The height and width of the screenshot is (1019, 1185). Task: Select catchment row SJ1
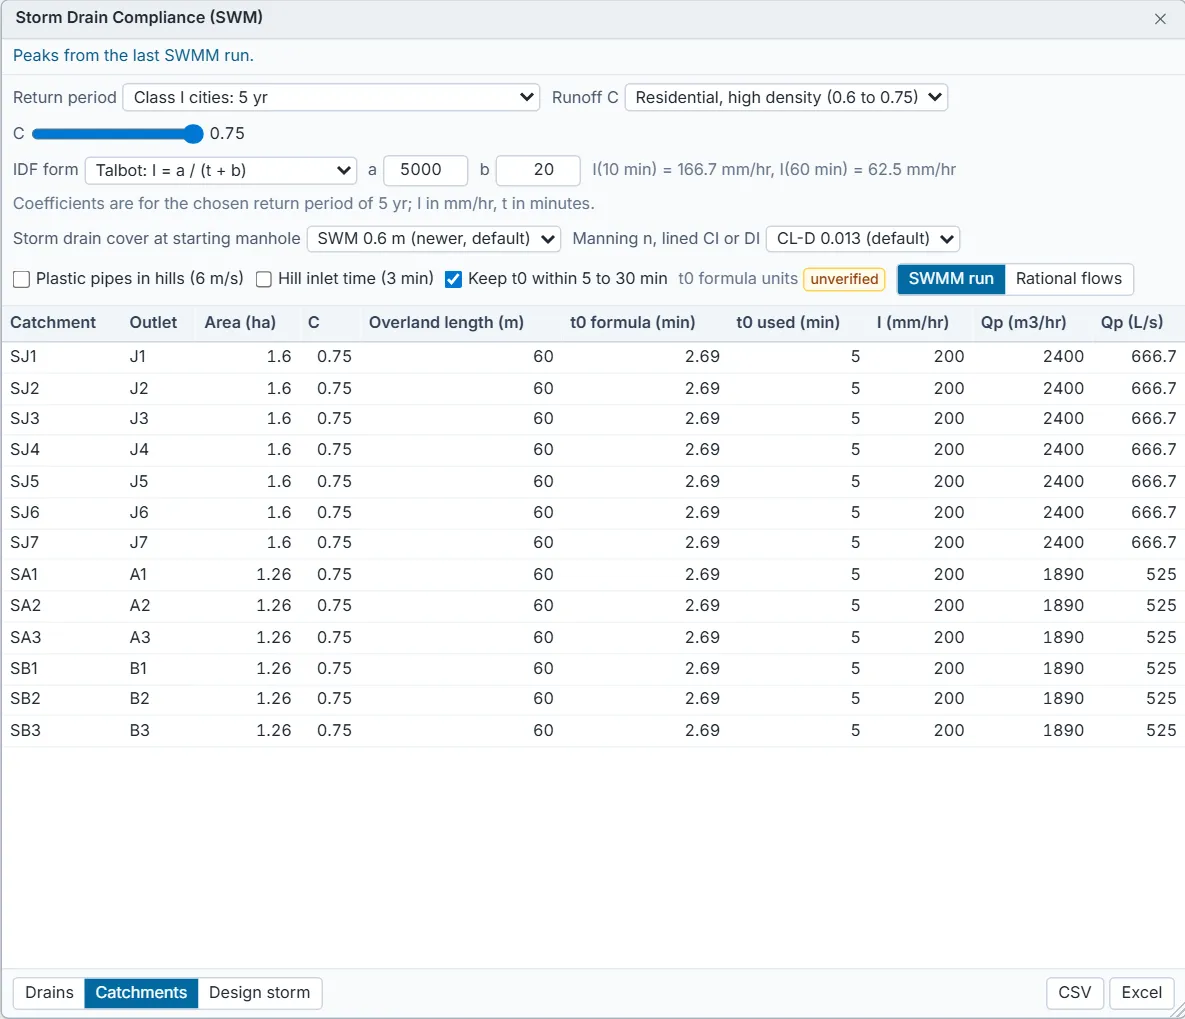(592, 357)
